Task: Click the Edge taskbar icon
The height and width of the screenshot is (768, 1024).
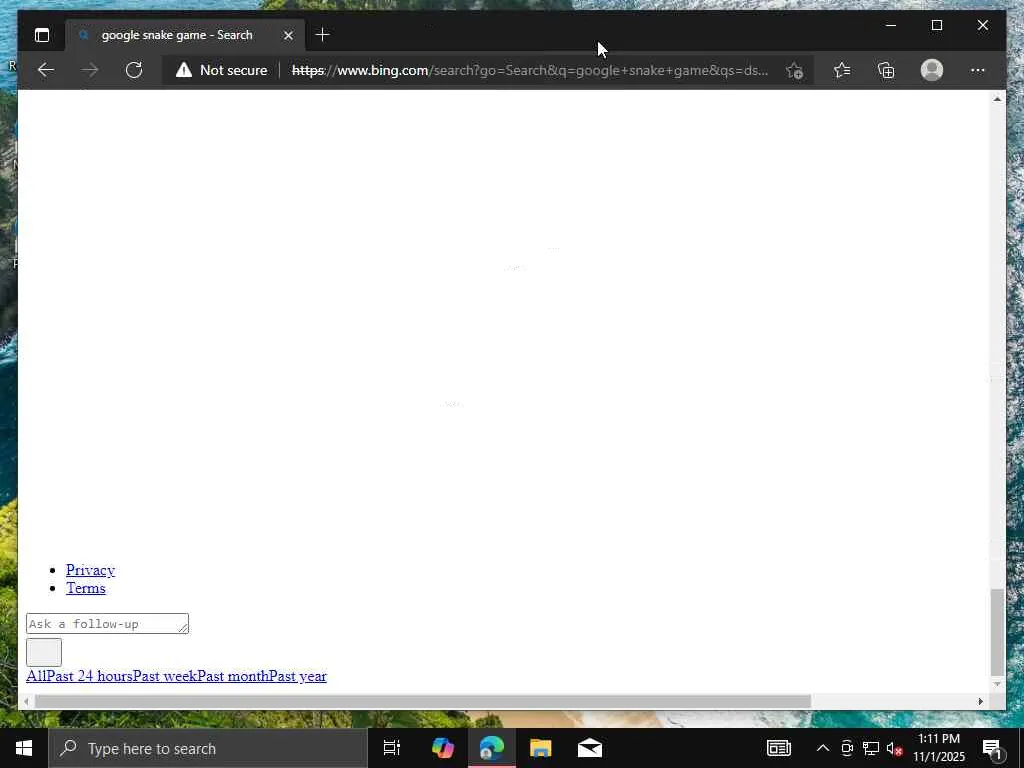Action: [x=492, y=748]
